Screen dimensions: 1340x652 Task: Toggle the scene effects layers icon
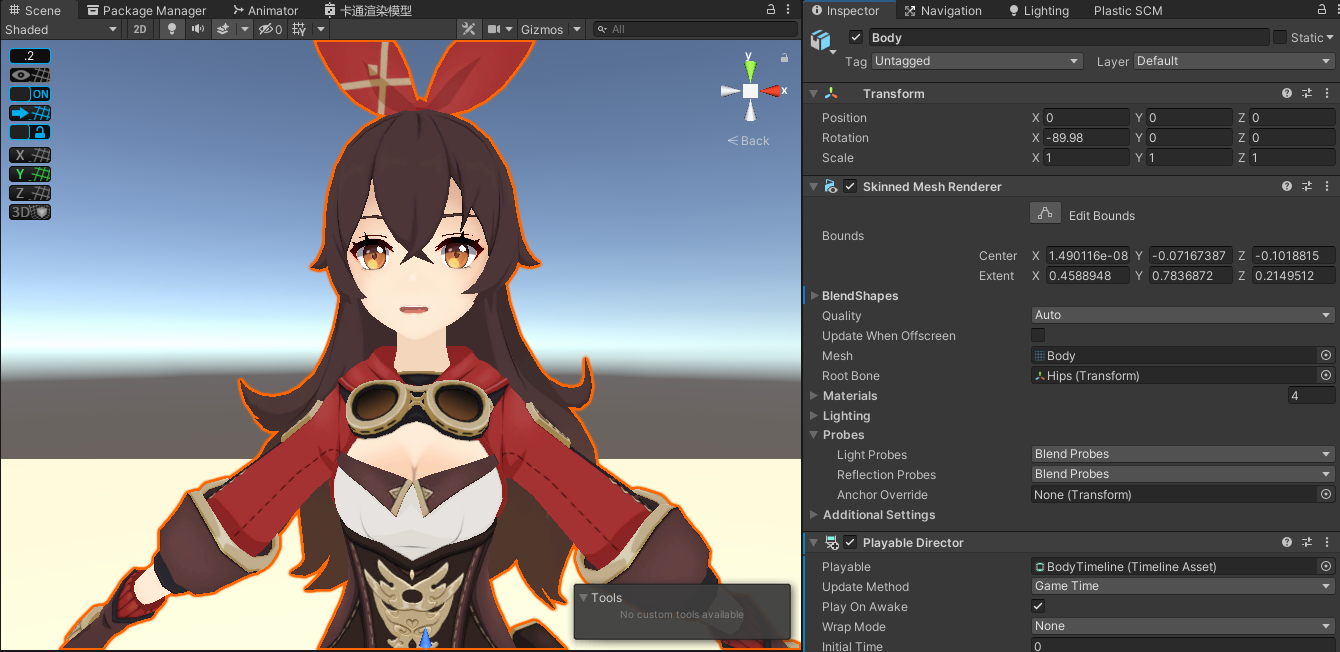coord(224,29)
